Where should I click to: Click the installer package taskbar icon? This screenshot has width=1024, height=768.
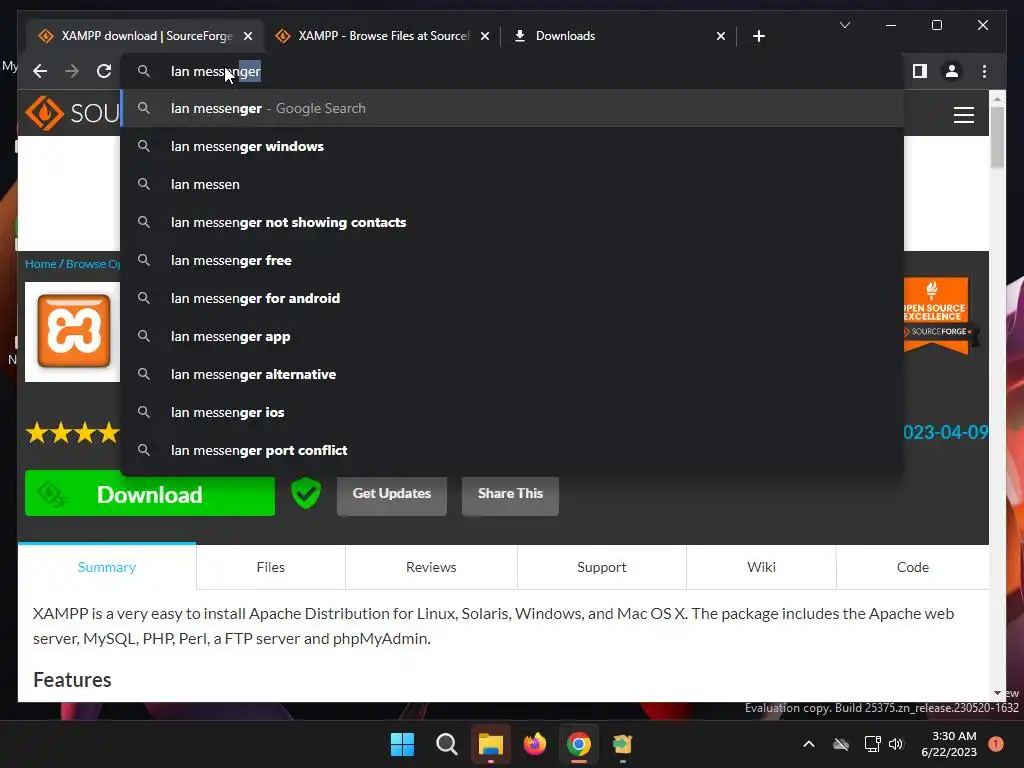point(622,744)
